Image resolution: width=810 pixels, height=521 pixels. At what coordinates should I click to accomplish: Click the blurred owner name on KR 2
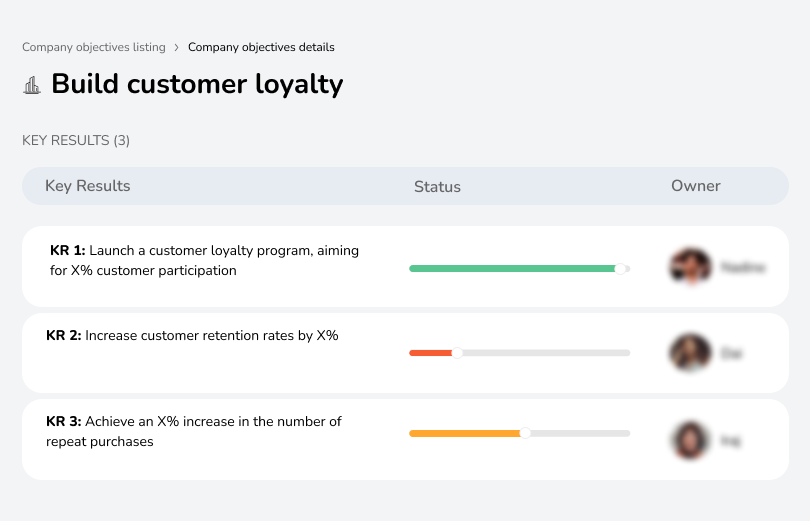[731, 354]
